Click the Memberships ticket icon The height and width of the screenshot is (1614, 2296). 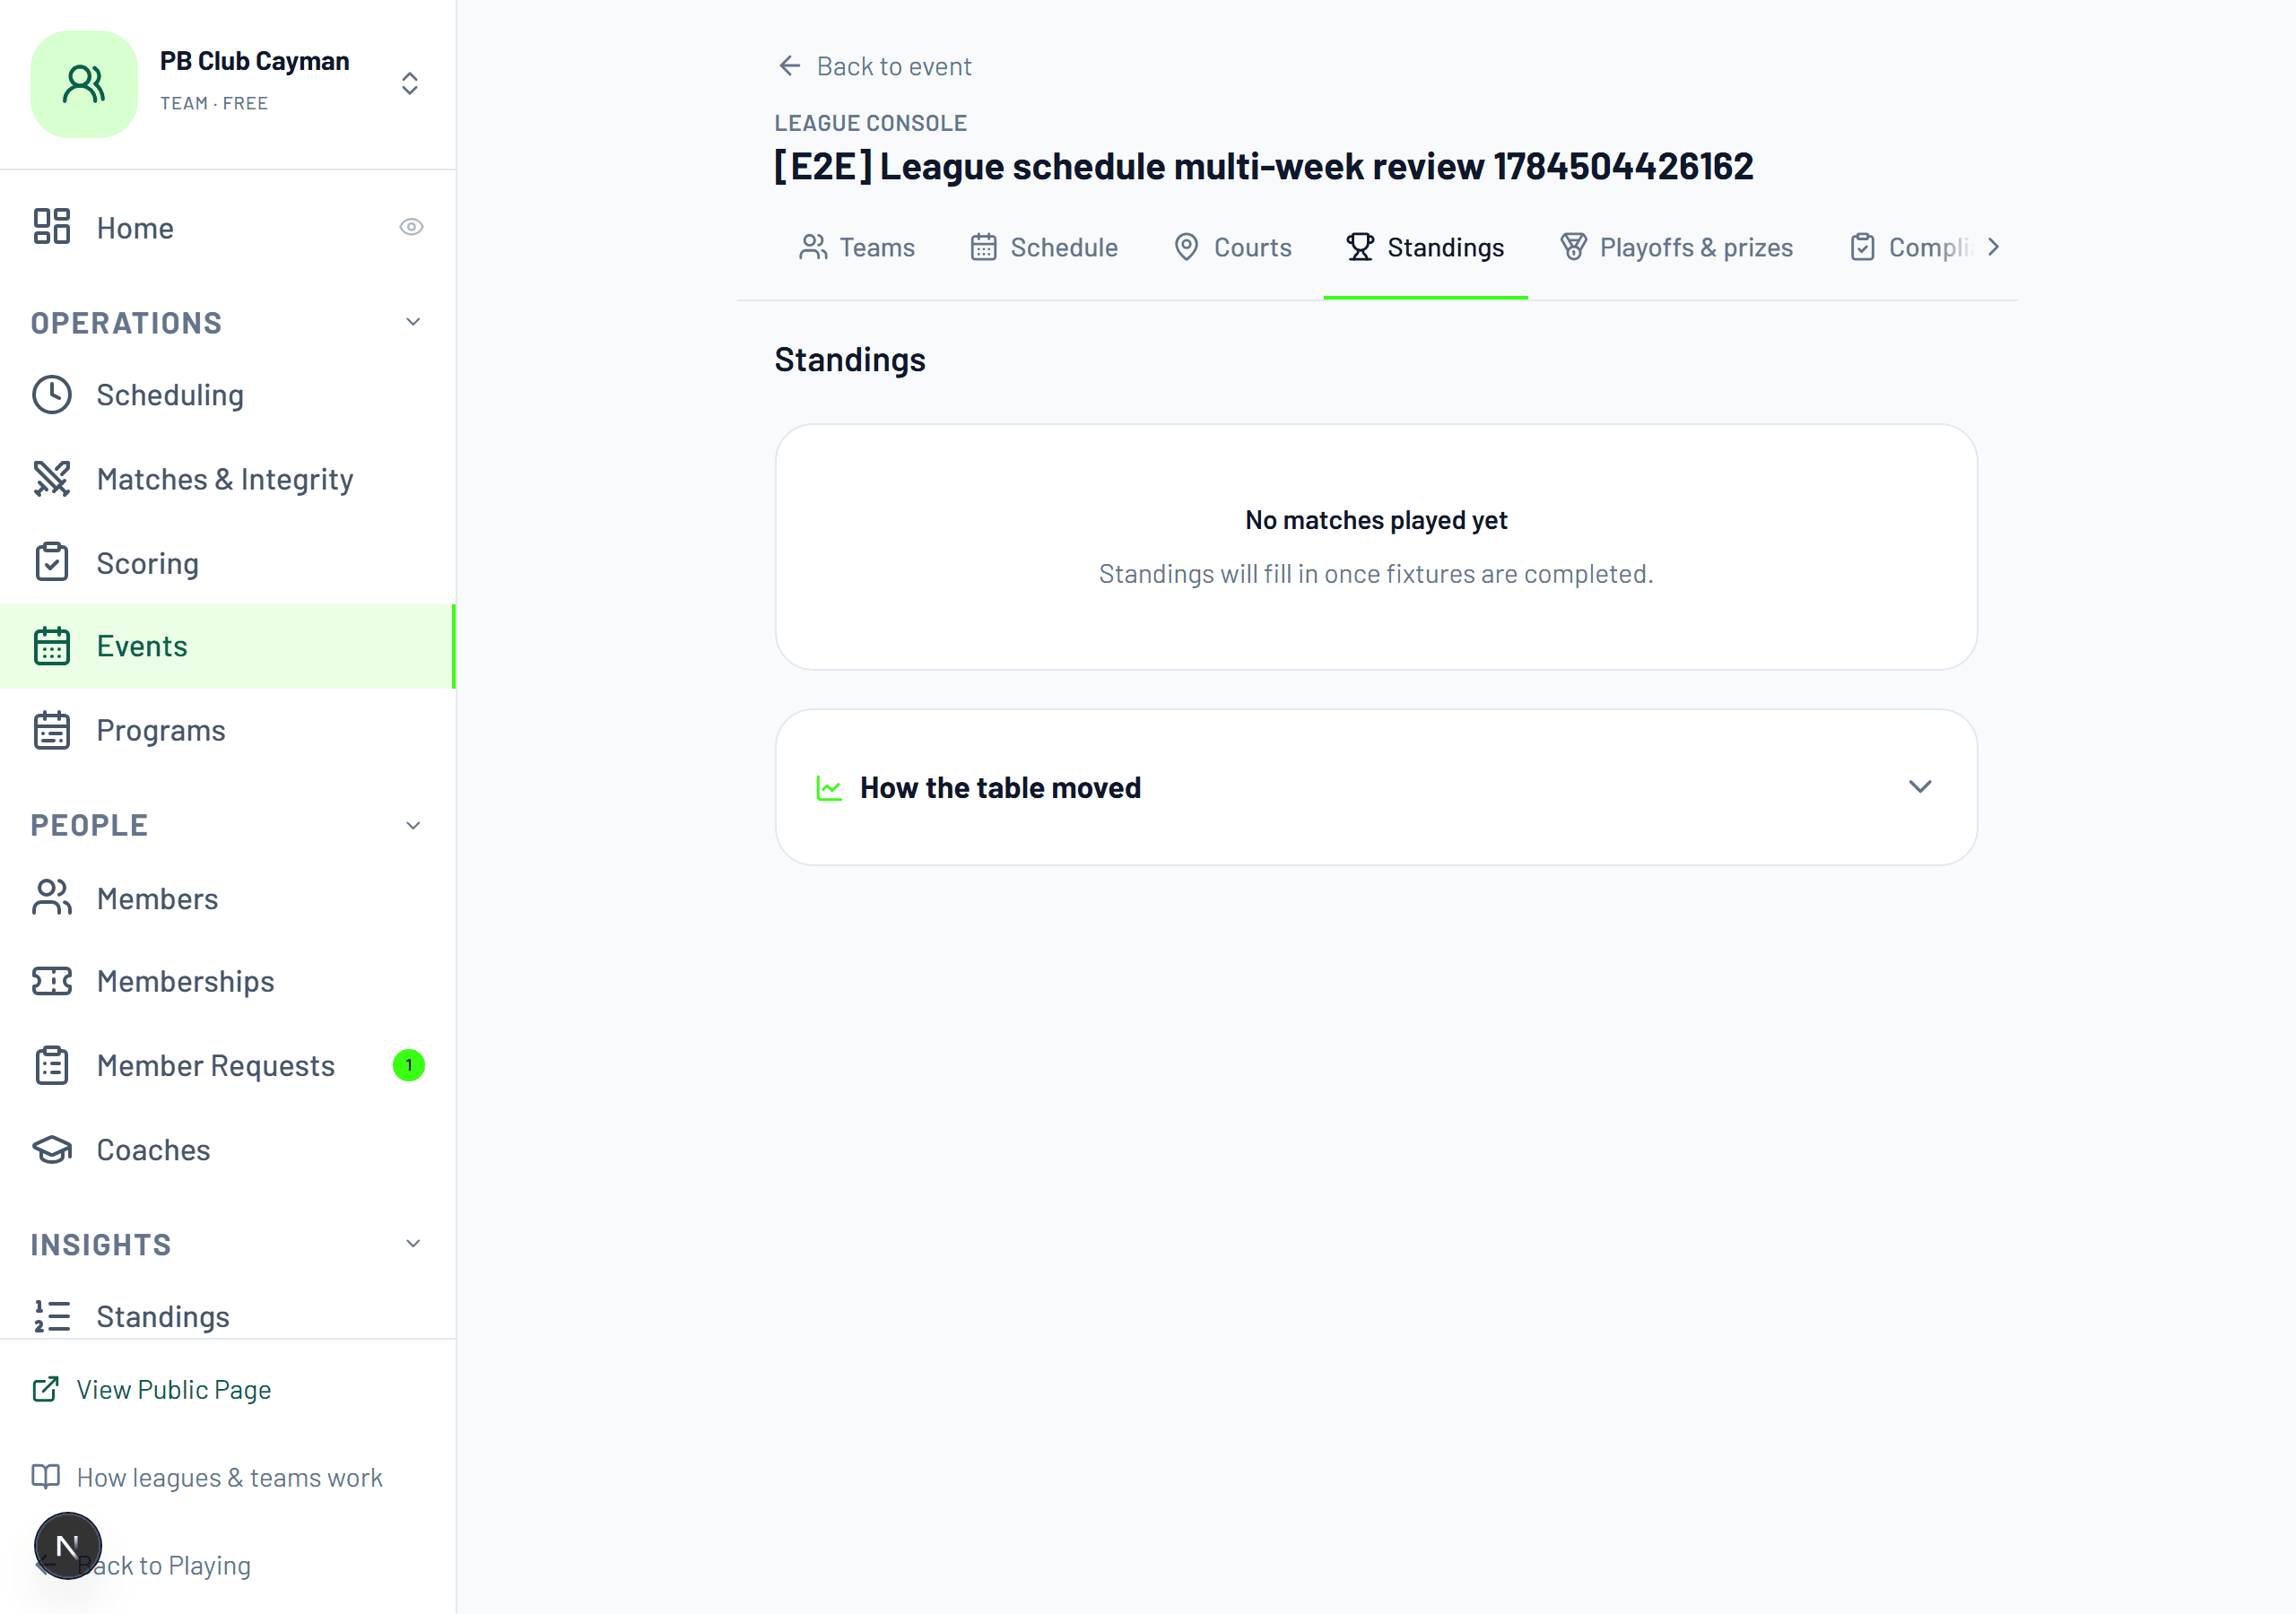coord(52,981)
